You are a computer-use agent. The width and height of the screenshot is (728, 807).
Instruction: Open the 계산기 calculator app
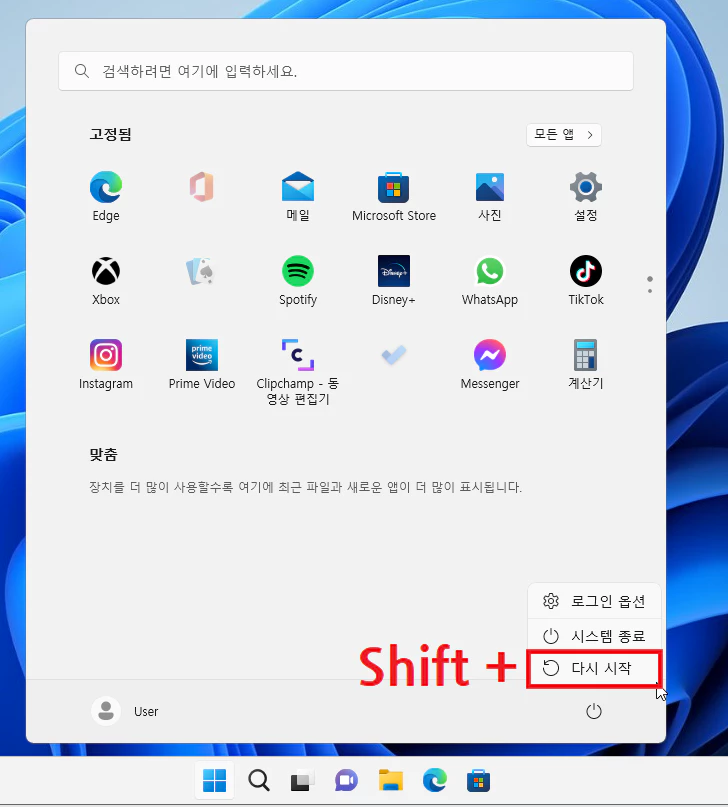(x=585, y=364)
